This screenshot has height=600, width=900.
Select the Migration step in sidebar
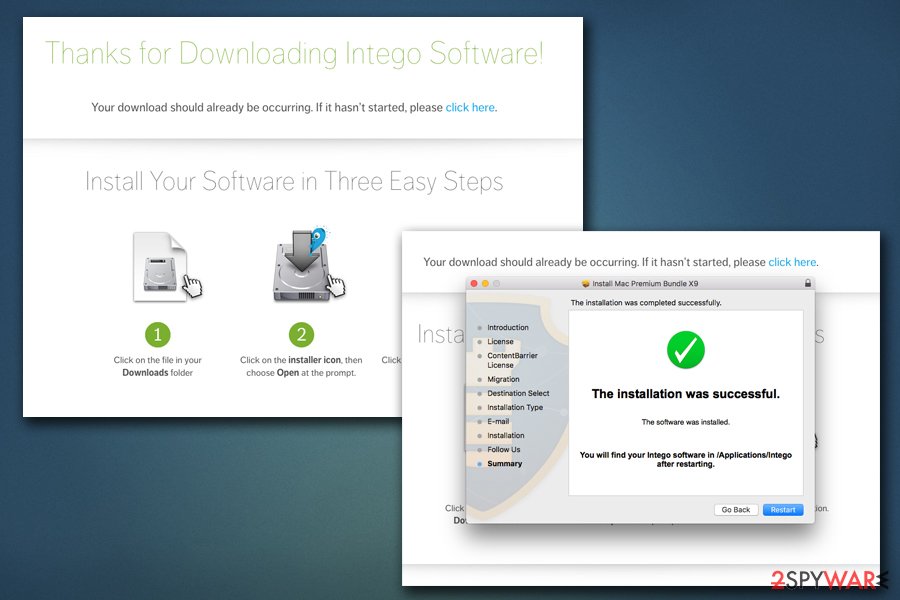click(503, 380)
